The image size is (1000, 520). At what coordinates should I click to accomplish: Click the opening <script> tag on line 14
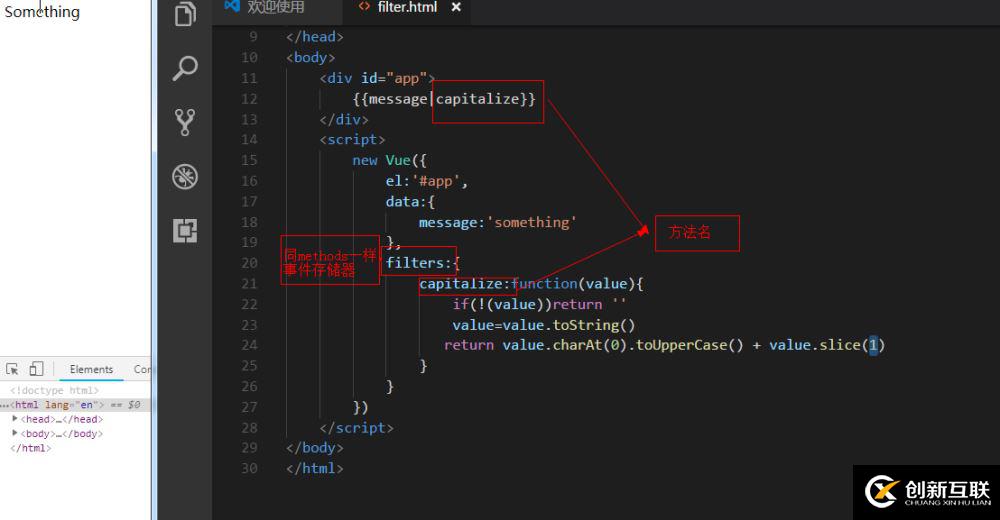pyautogui.click(x=352, y=140)
